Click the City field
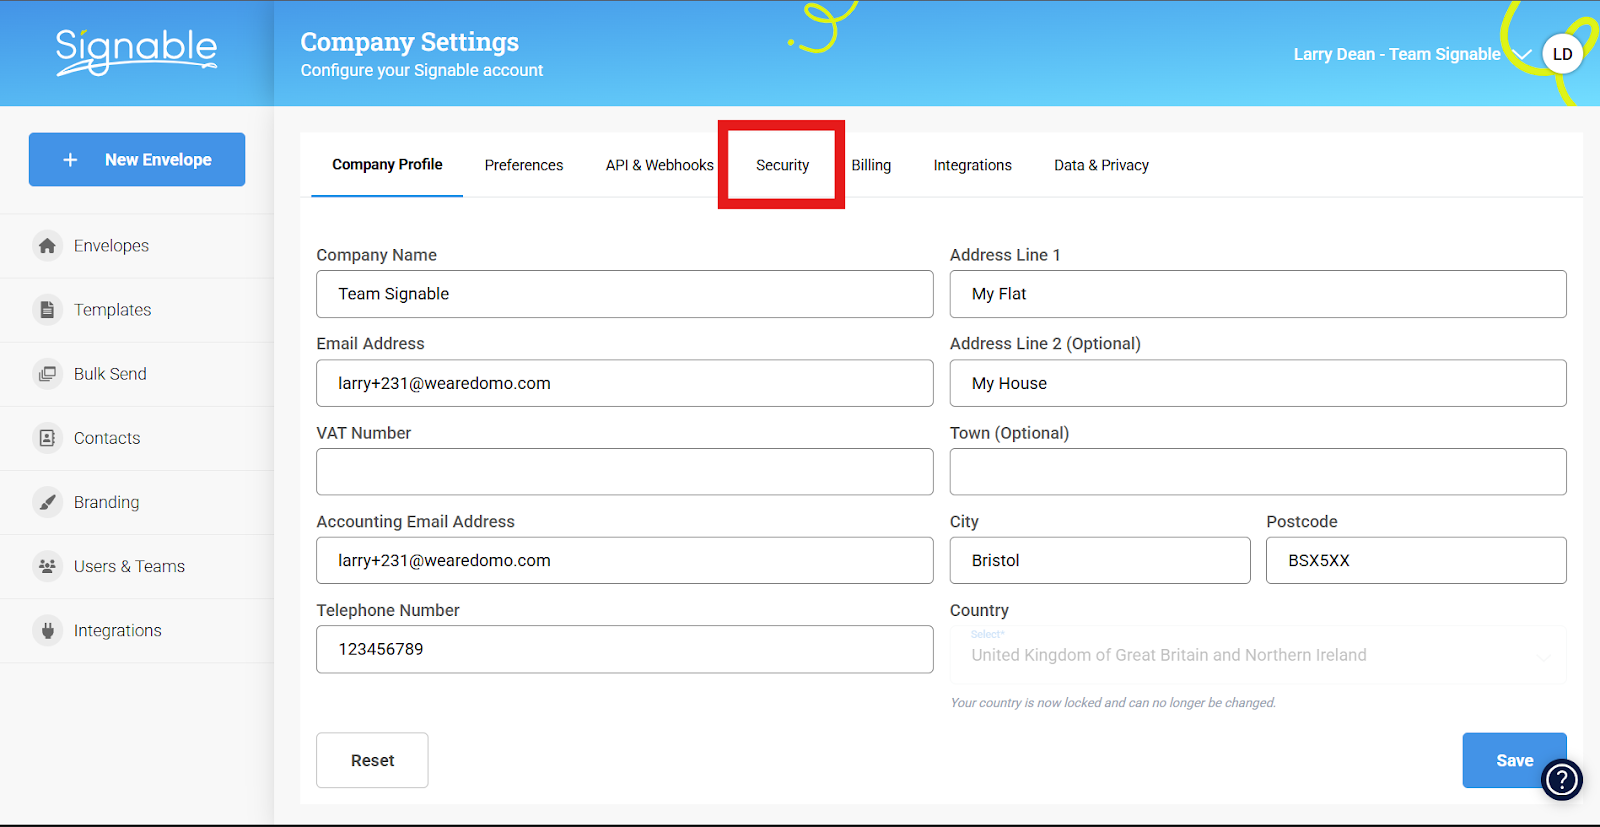1600x827 pixels. click(x=1100, y=560)
